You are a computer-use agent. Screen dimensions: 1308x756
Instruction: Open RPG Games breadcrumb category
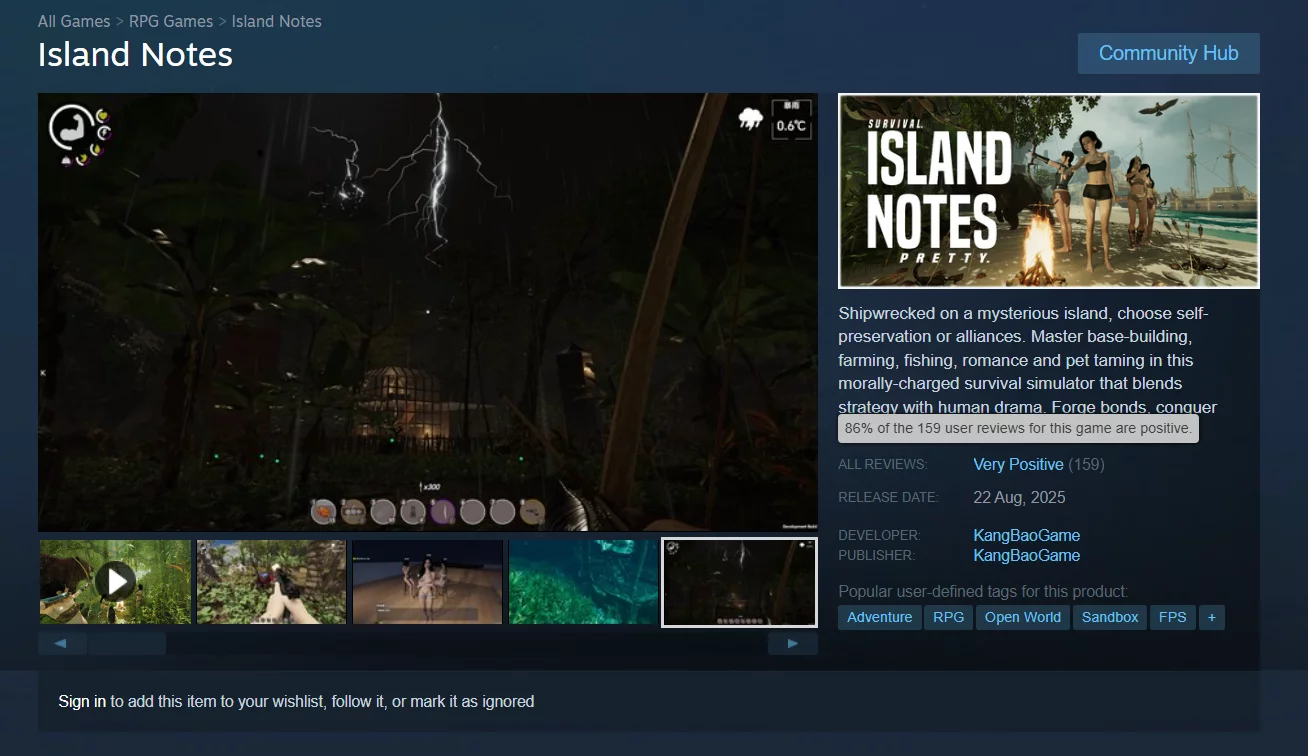(171, 21)
